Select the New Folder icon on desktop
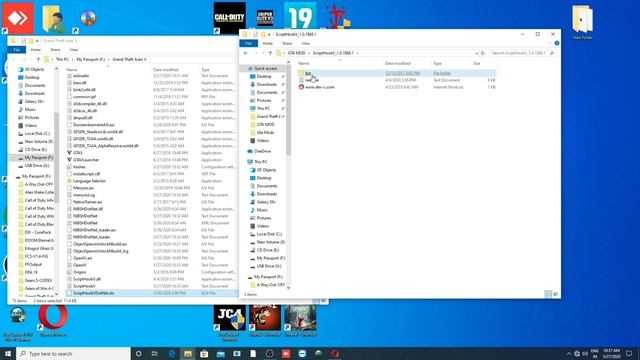640x360 pixels. [582, 22]
